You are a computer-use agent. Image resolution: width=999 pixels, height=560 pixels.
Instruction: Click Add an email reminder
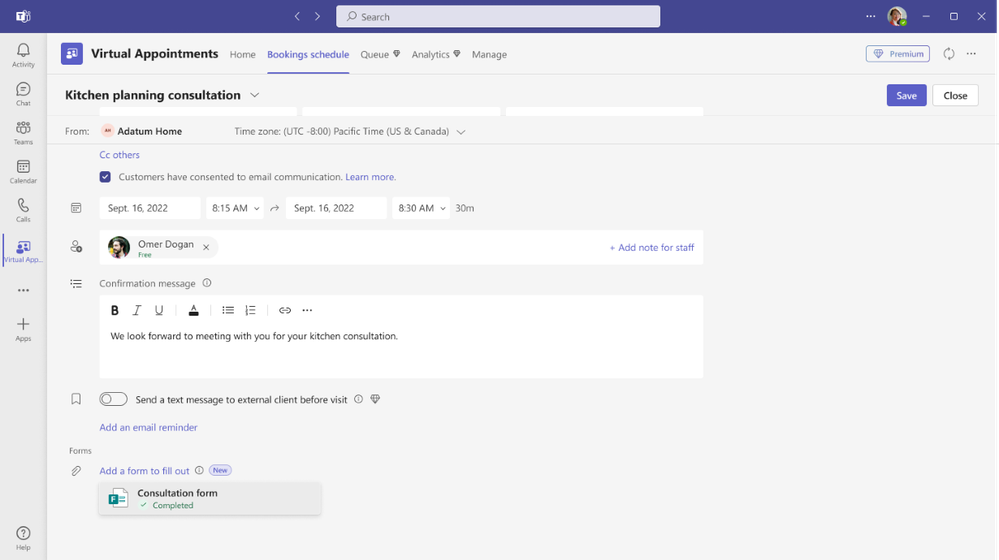click(148, 427)
